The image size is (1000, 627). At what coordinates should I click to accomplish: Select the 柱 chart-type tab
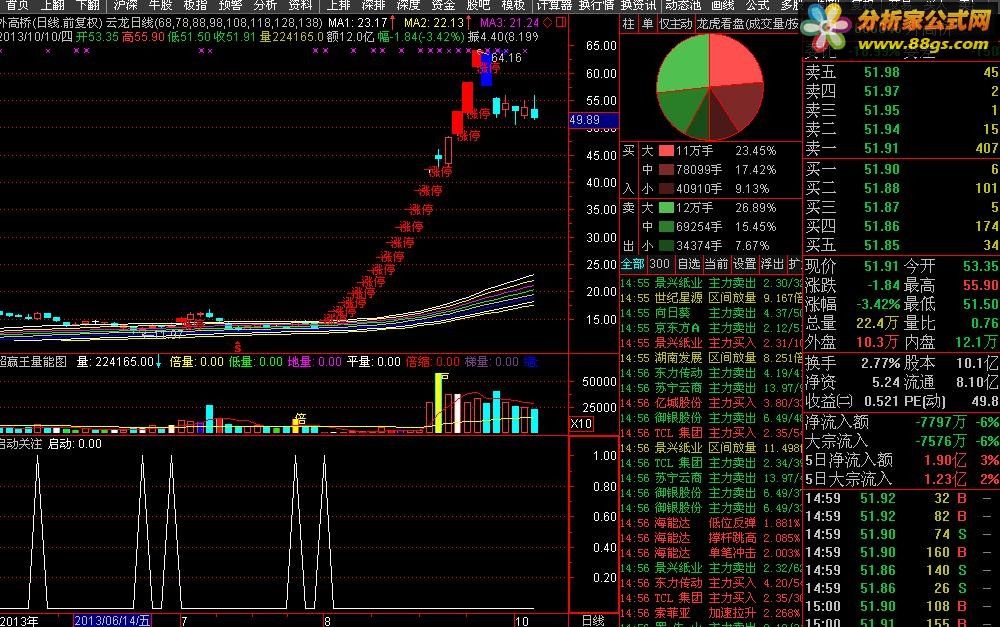[x=629, y=24]
